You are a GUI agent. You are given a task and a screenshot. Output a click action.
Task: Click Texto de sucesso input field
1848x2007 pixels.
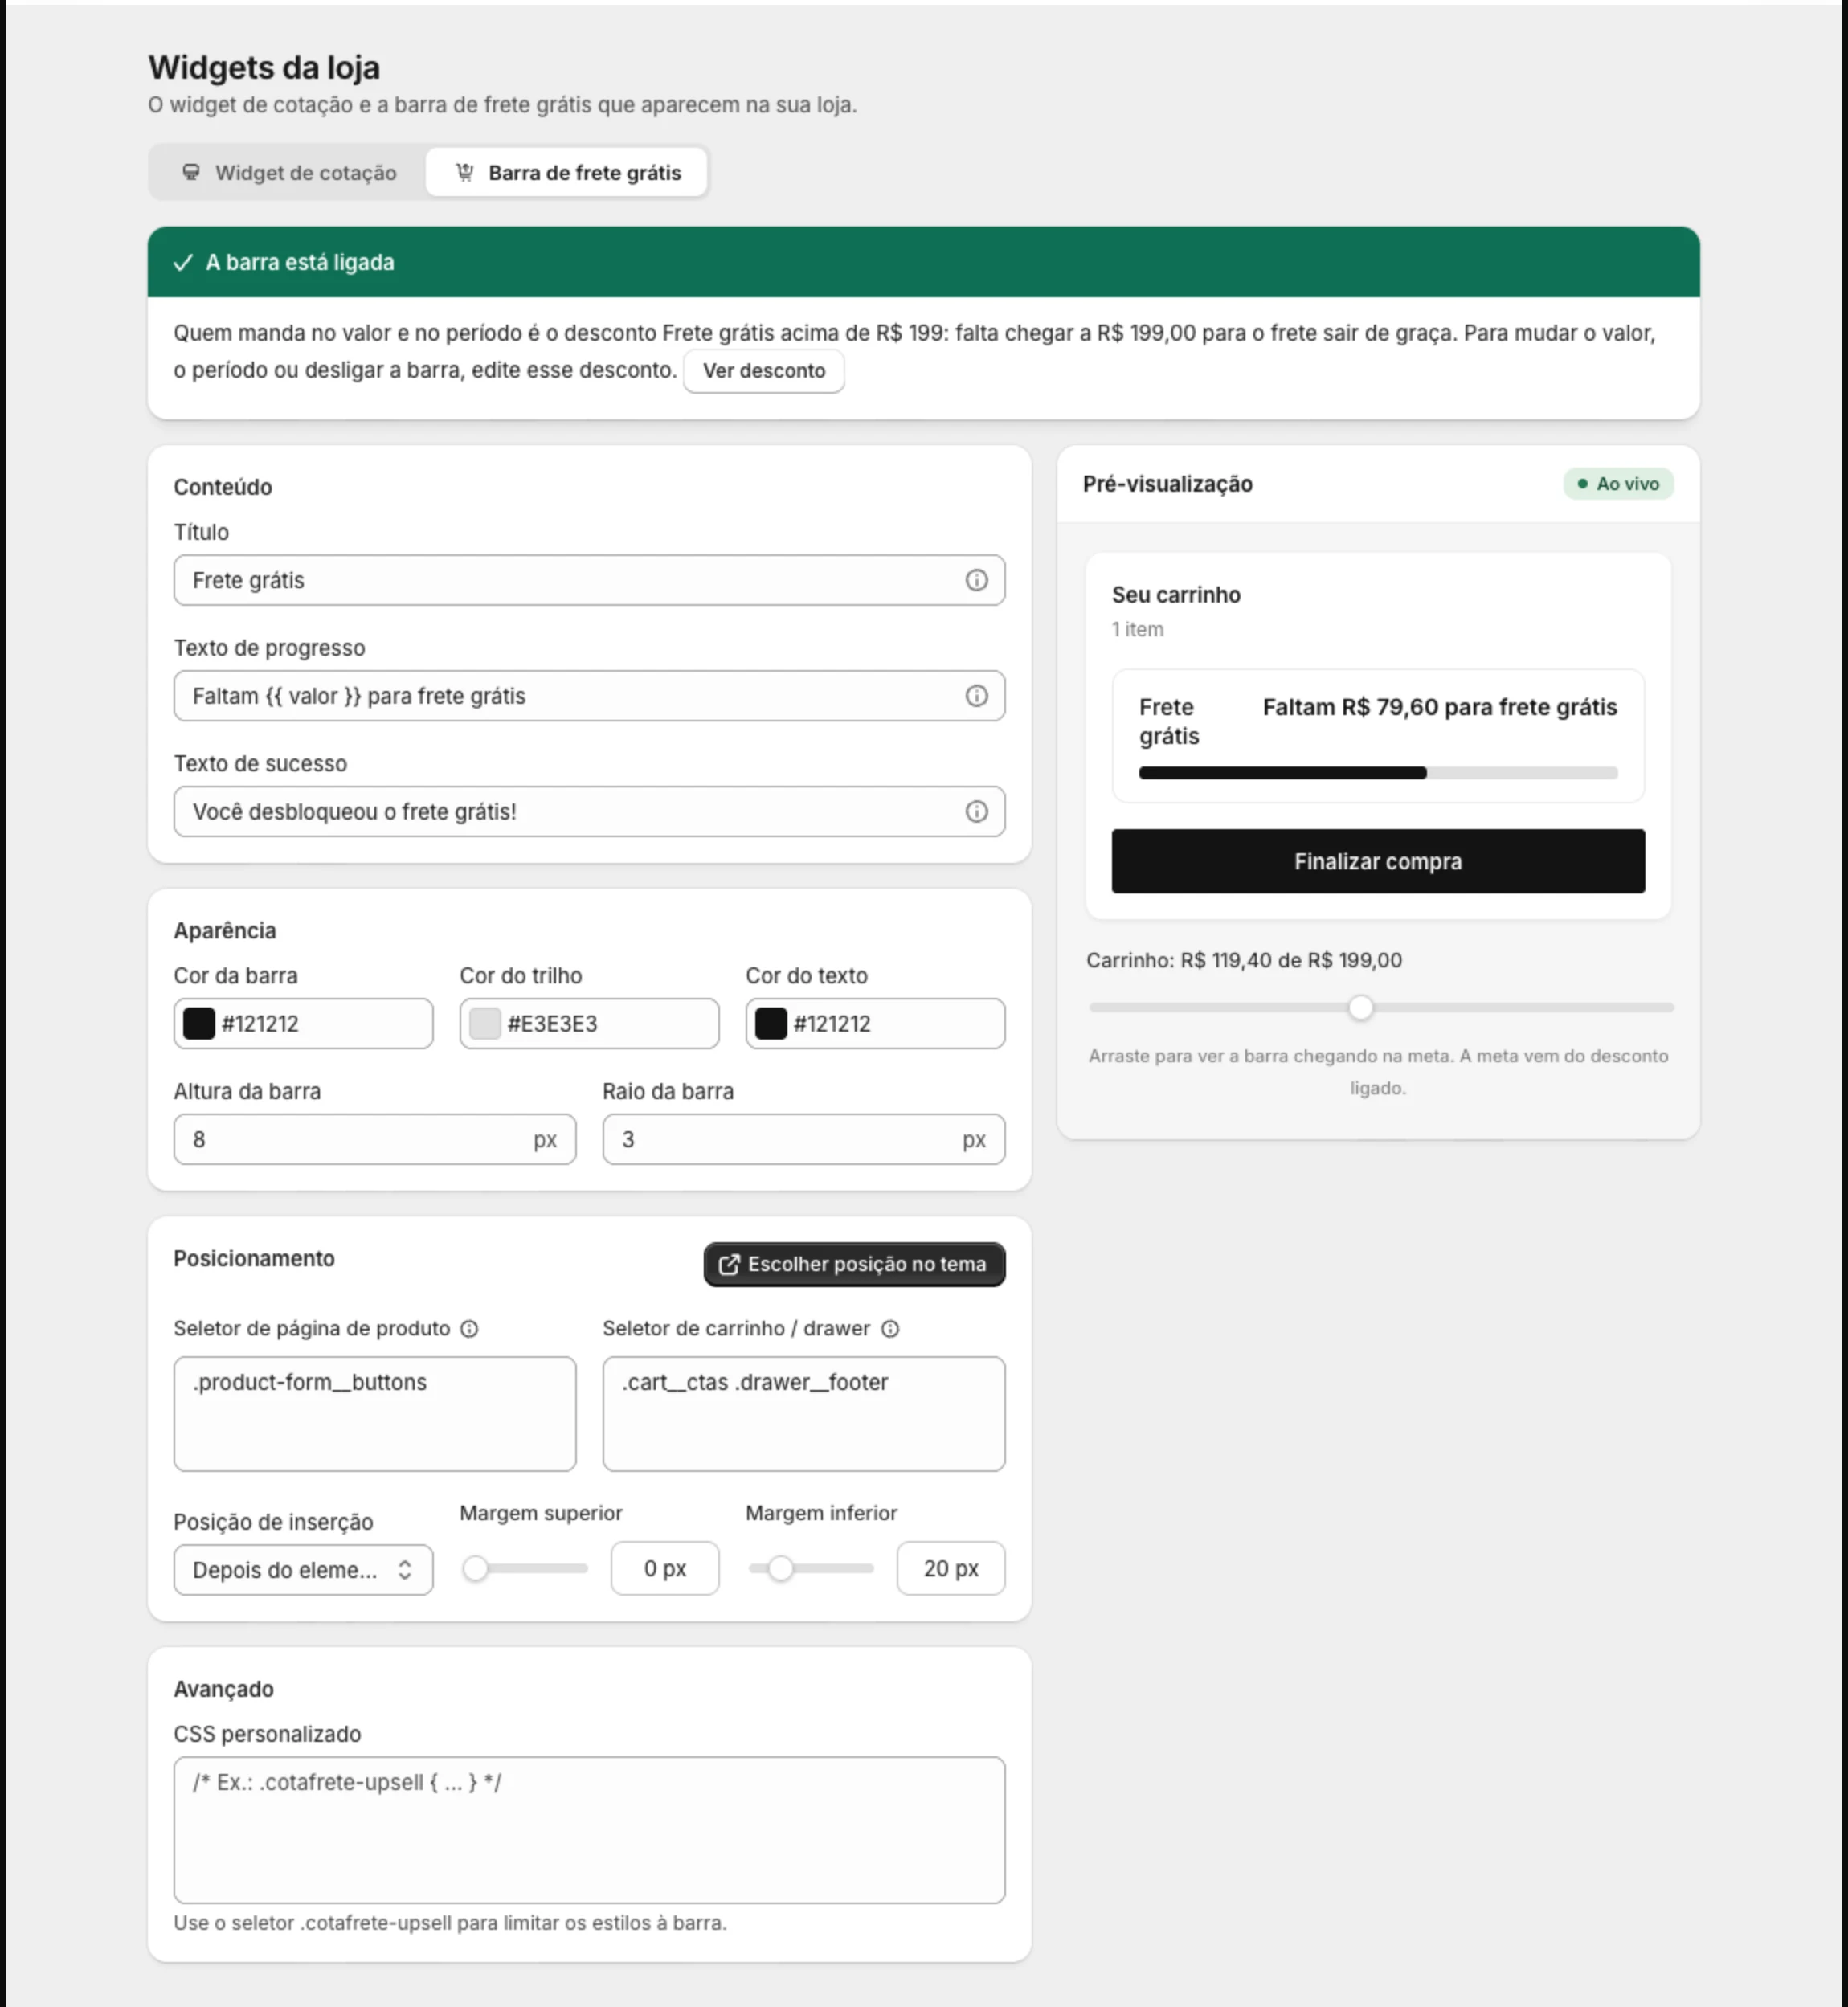point(589,811)
